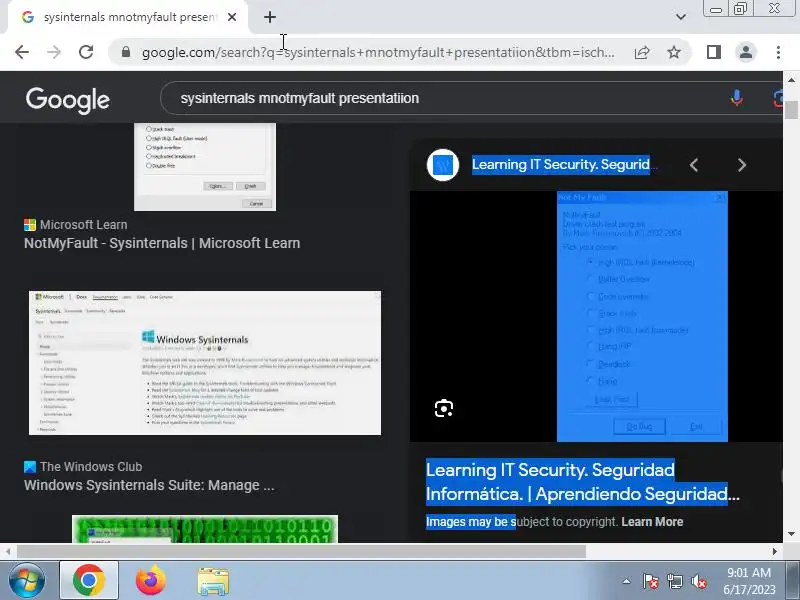Image resolution: width=800 pixels, height=600 pixels.
Task: Click the network tray icon
Action: [674, 581]
